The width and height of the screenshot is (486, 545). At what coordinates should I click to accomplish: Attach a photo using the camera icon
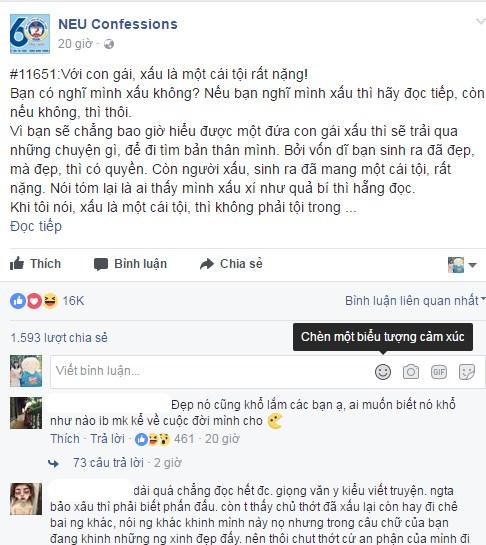pyautogui.click(x=411, y=372)
